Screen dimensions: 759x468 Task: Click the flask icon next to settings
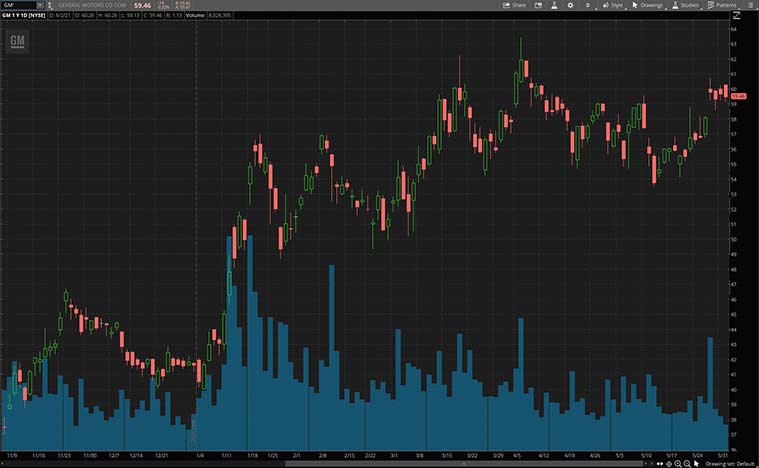[554, 5]
